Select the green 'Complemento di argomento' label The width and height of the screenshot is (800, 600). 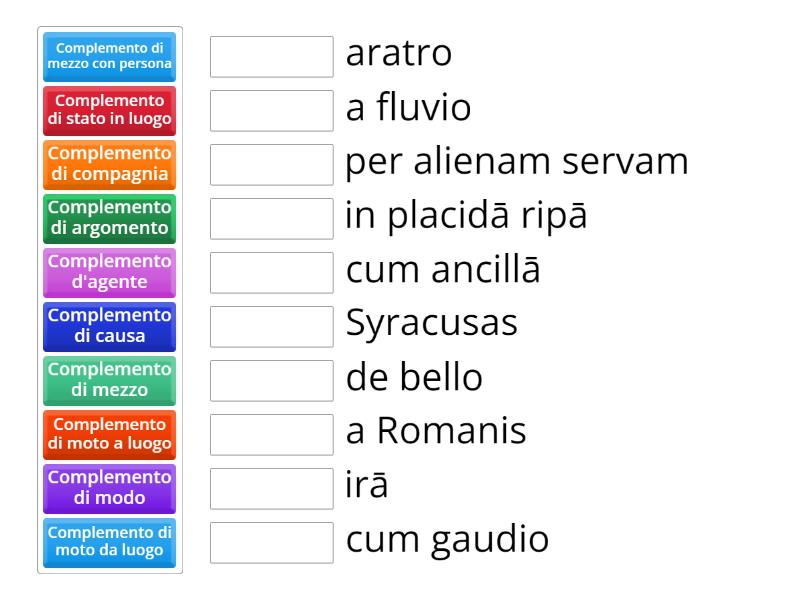coord(109,219)
